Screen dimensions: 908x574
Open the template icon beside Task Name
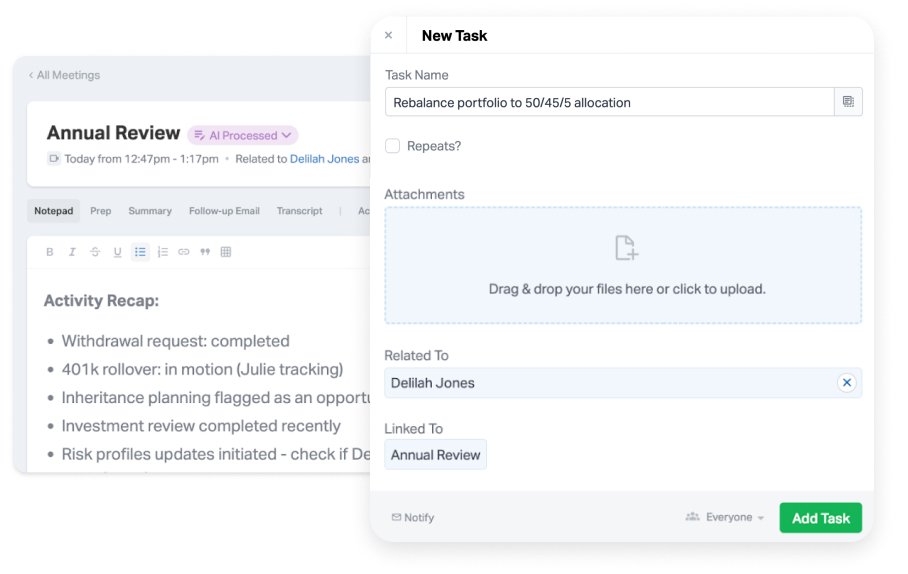click(x=848, y=102)
